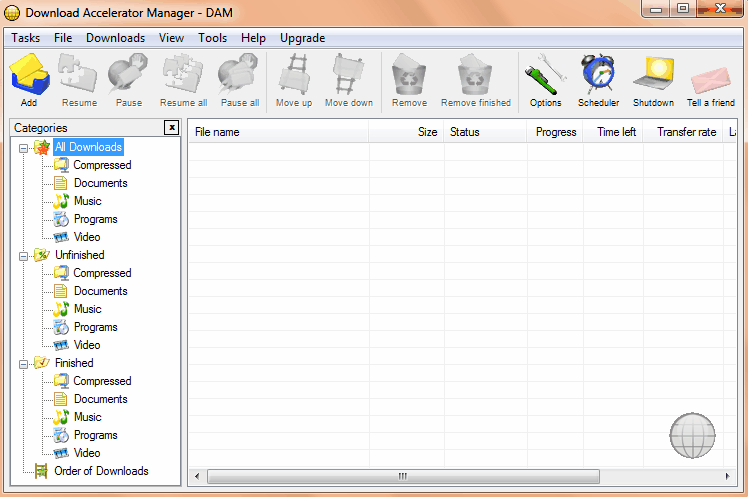
Task: Select Order of Downloads category
Action: click(101, 471)
